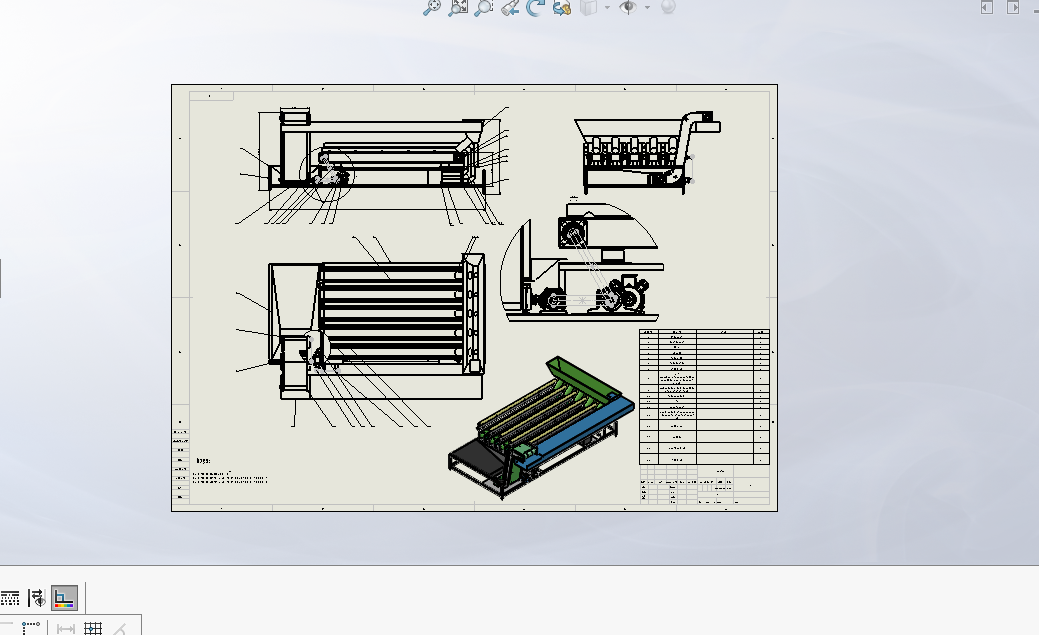Screen dimensions: 1039x635
Task: Click the grayed sphere appearance icon
Action: (668, 7)
